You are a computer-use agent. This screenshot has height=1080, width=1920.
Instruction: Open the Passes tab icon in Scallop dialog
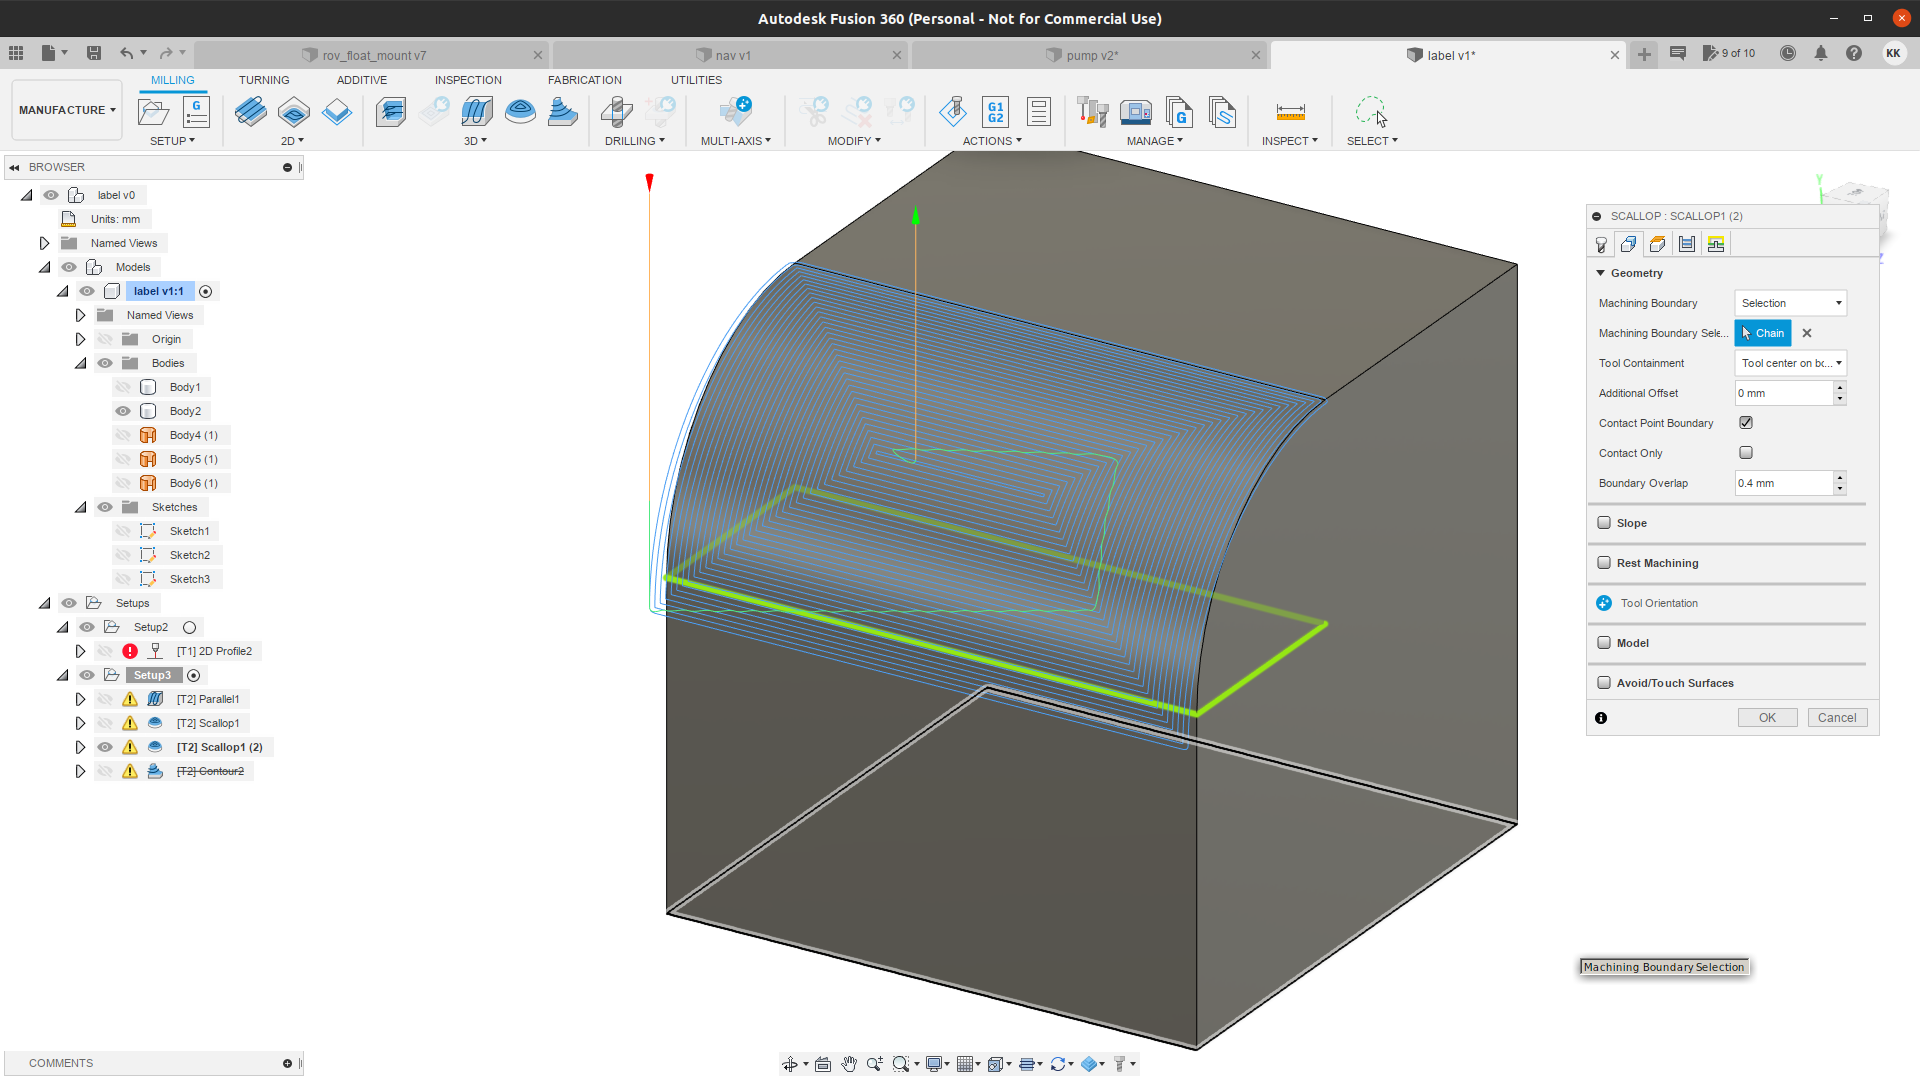click(x=1687, y=244)
